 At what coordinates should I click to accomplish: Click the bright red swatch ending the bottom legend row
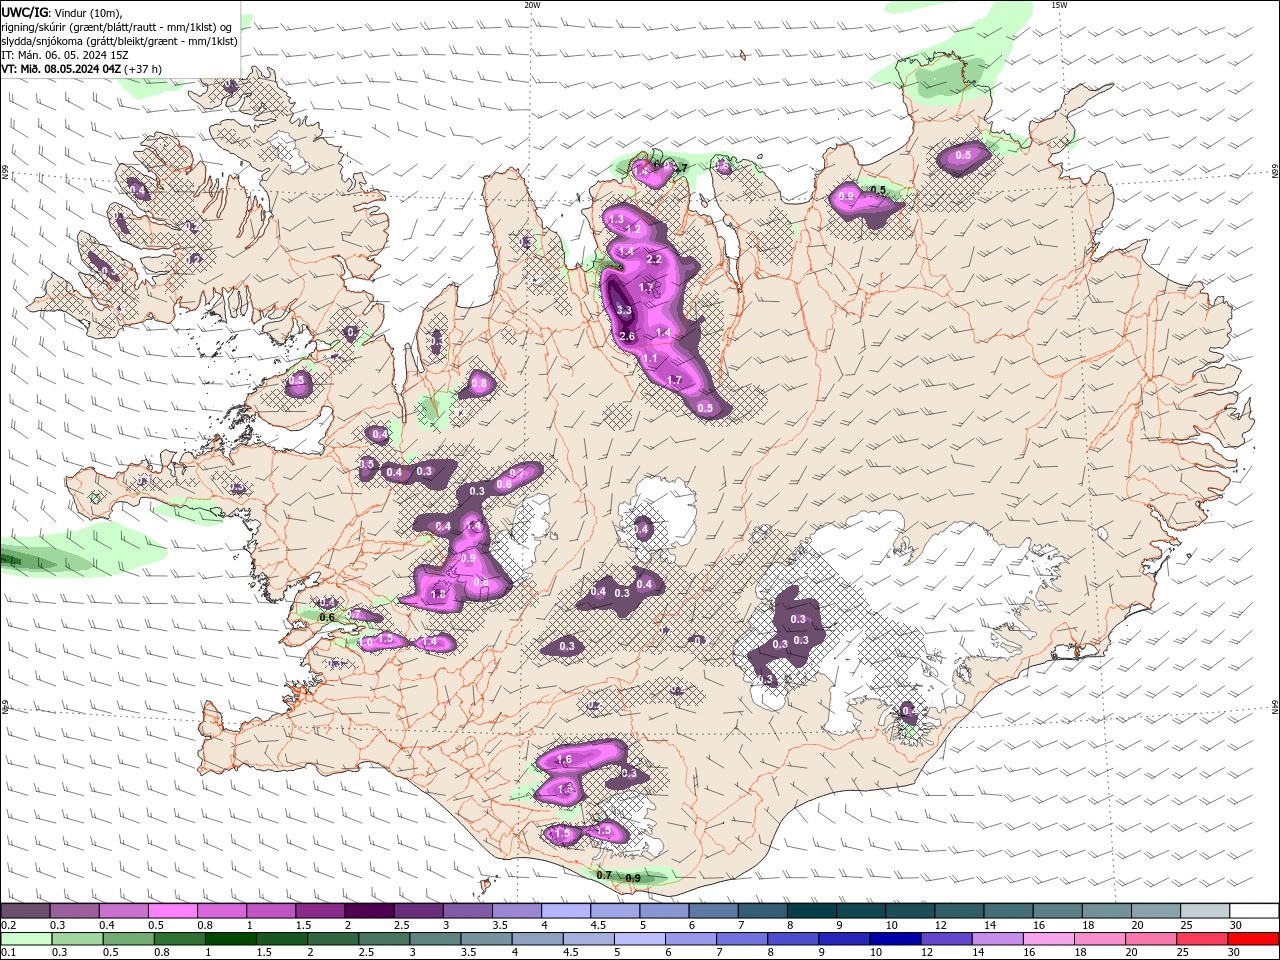(x=1253, y=939)
